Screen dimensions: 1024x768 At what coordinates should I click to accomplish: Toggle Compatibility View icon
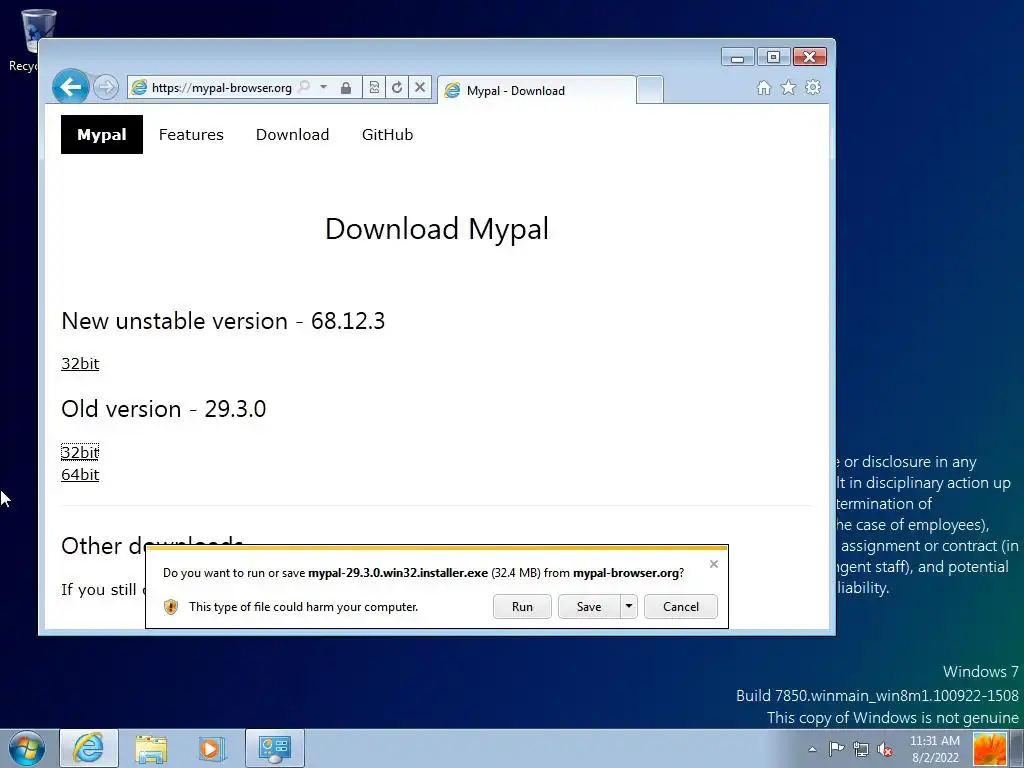tap(374, 88)
